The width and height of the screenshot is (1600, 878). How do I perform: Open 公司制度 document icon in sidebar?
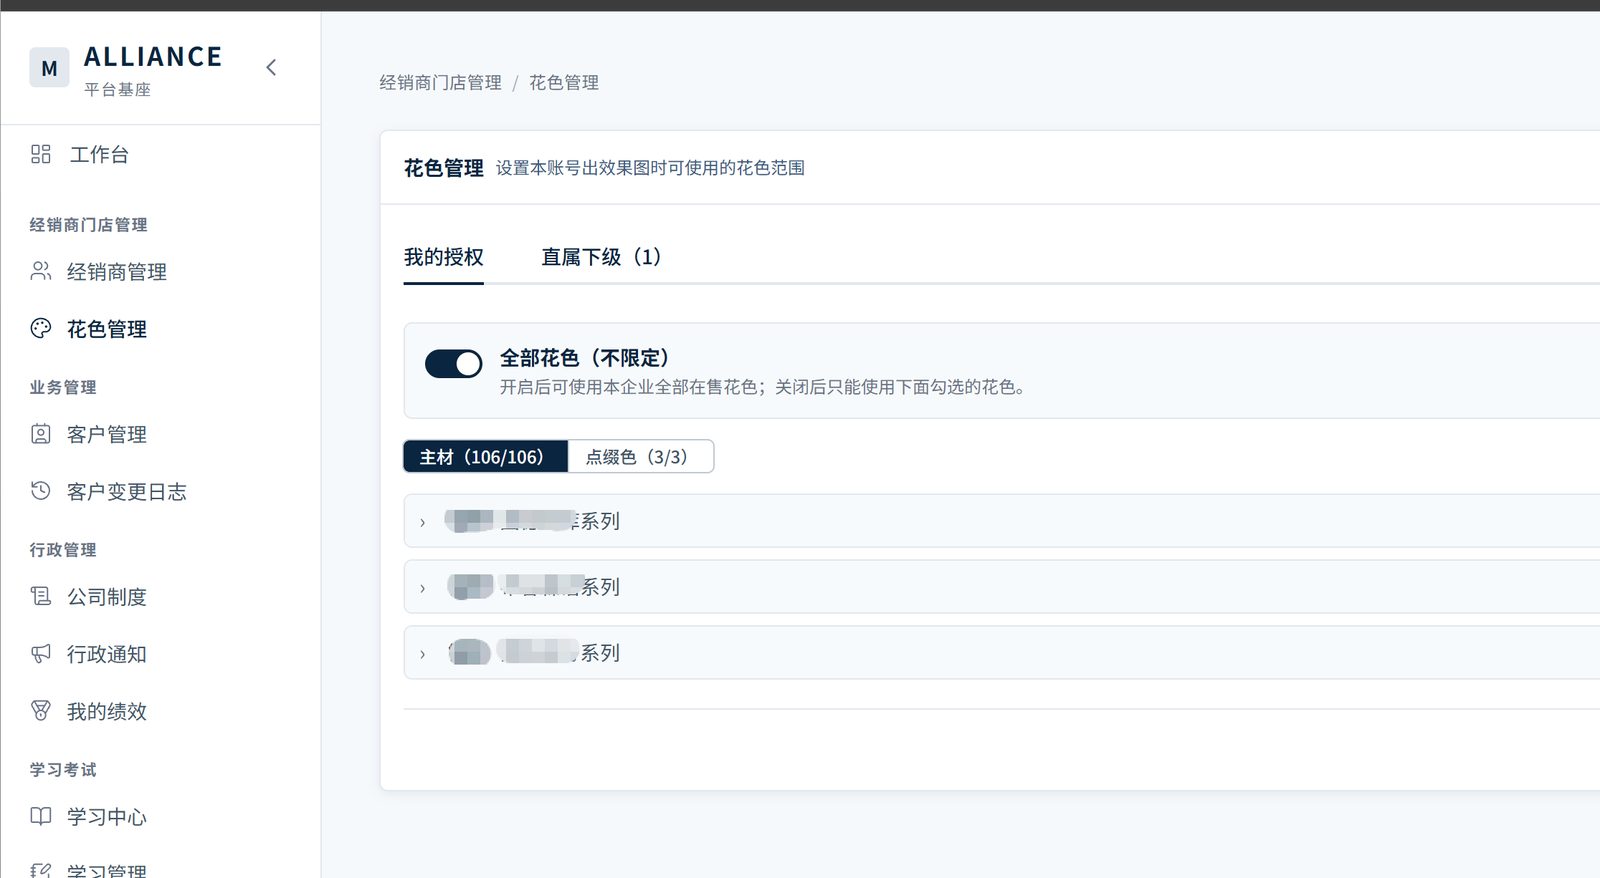click(x=41, y=596)
